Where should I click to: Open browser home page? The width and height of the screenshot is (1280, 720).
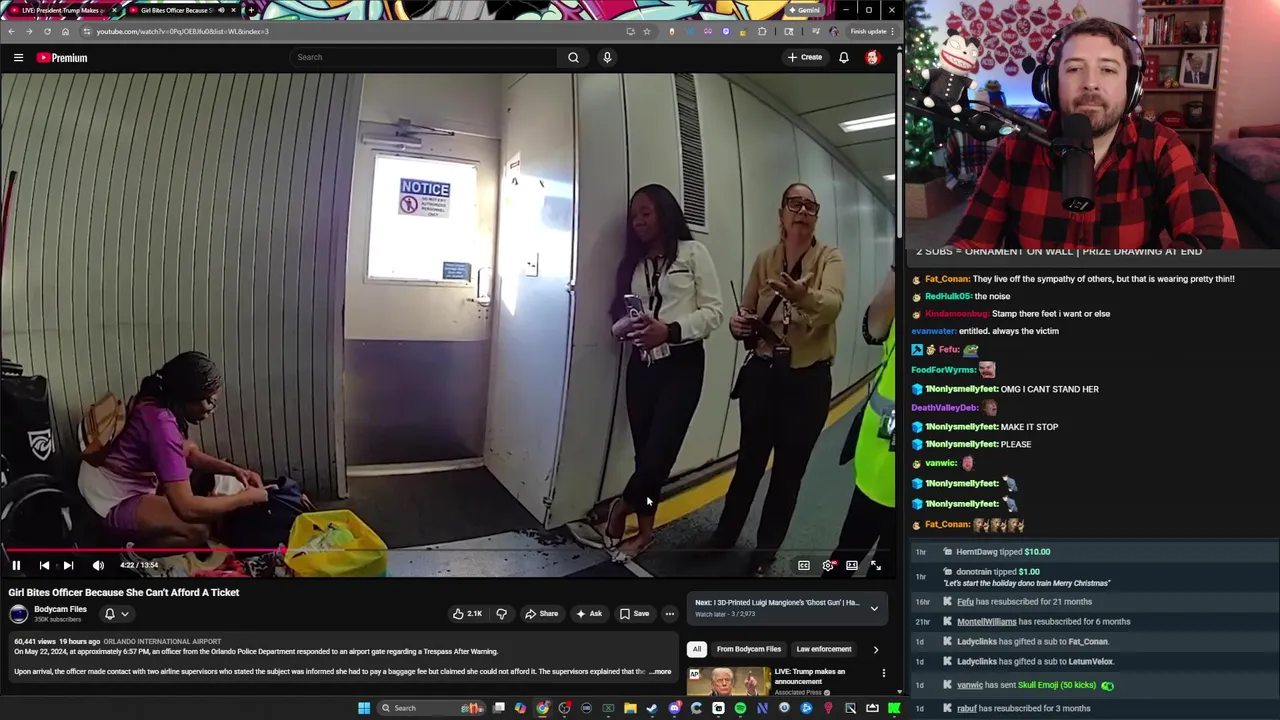tap(65, 31)
